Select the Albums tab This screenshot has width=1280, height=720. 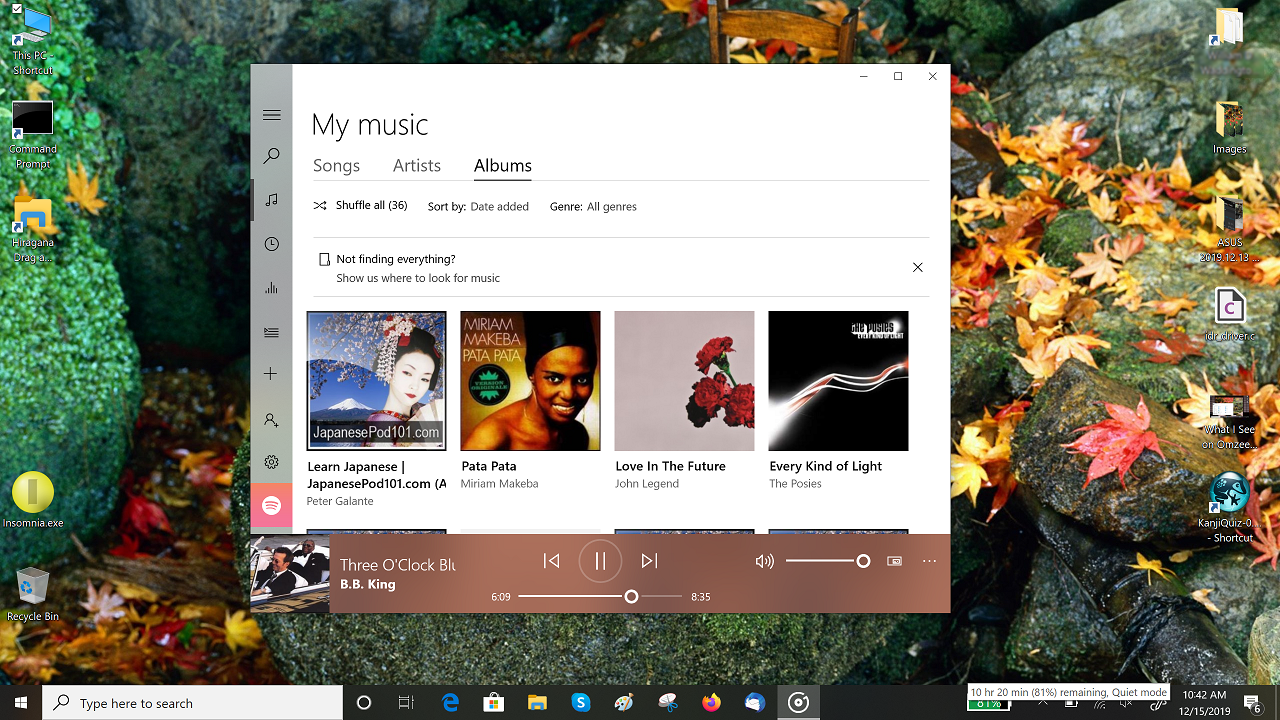pyautogui.click(x=503, y=166)
